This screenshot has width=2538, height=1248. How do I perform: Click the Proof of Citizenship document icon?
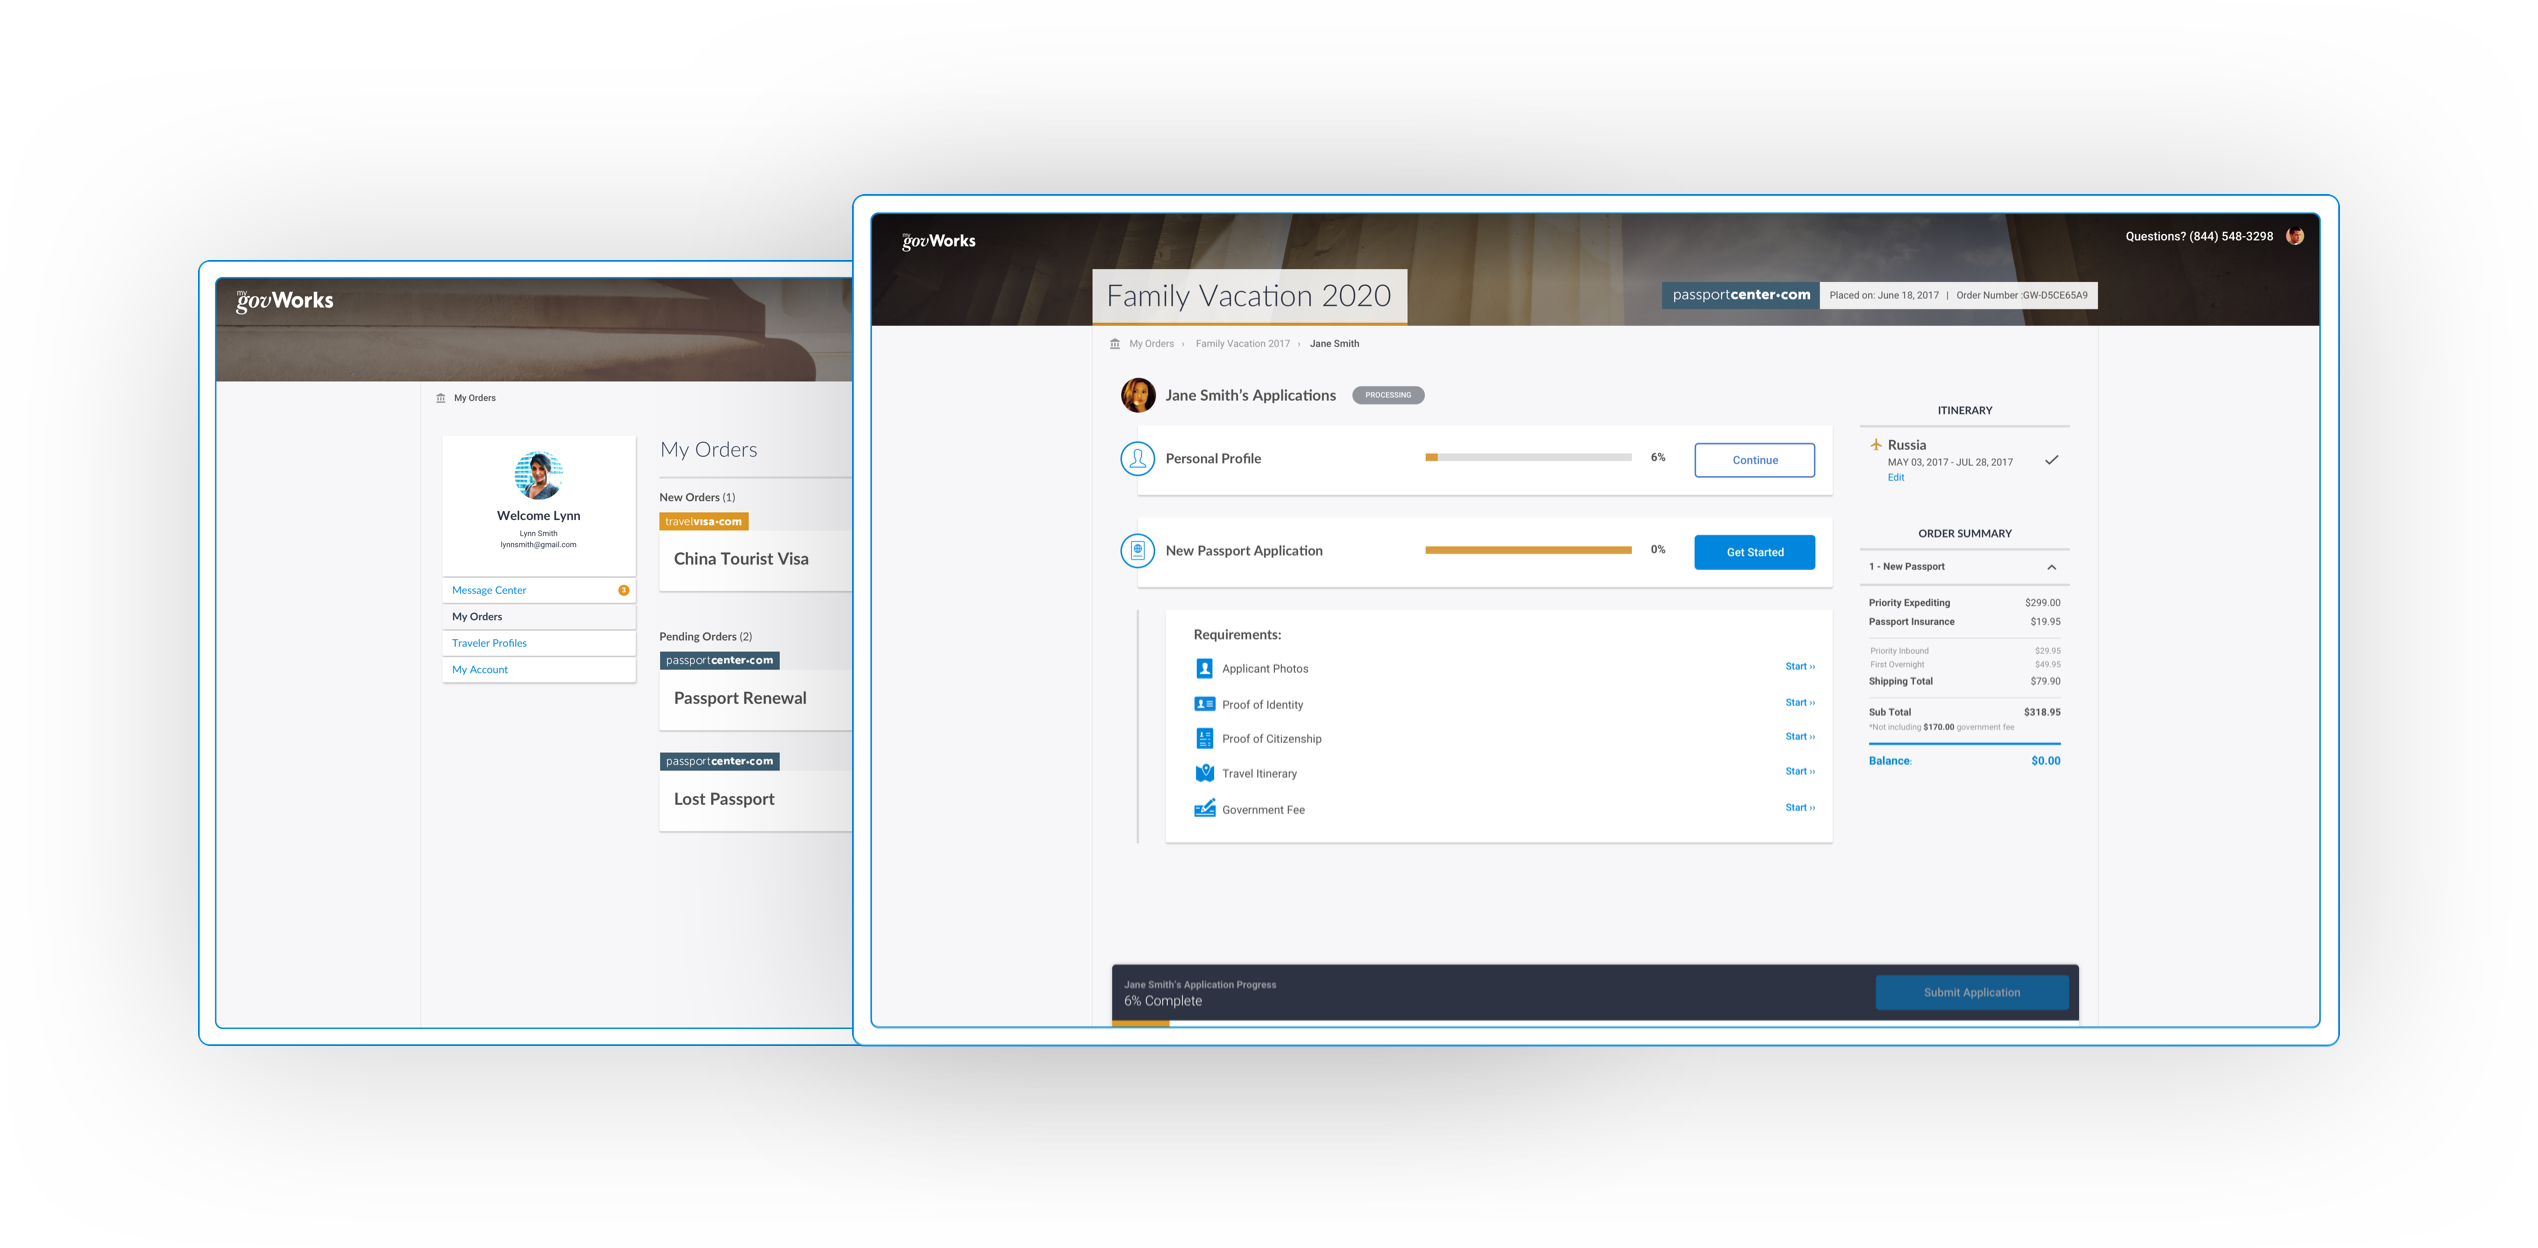click(1204, 738)
